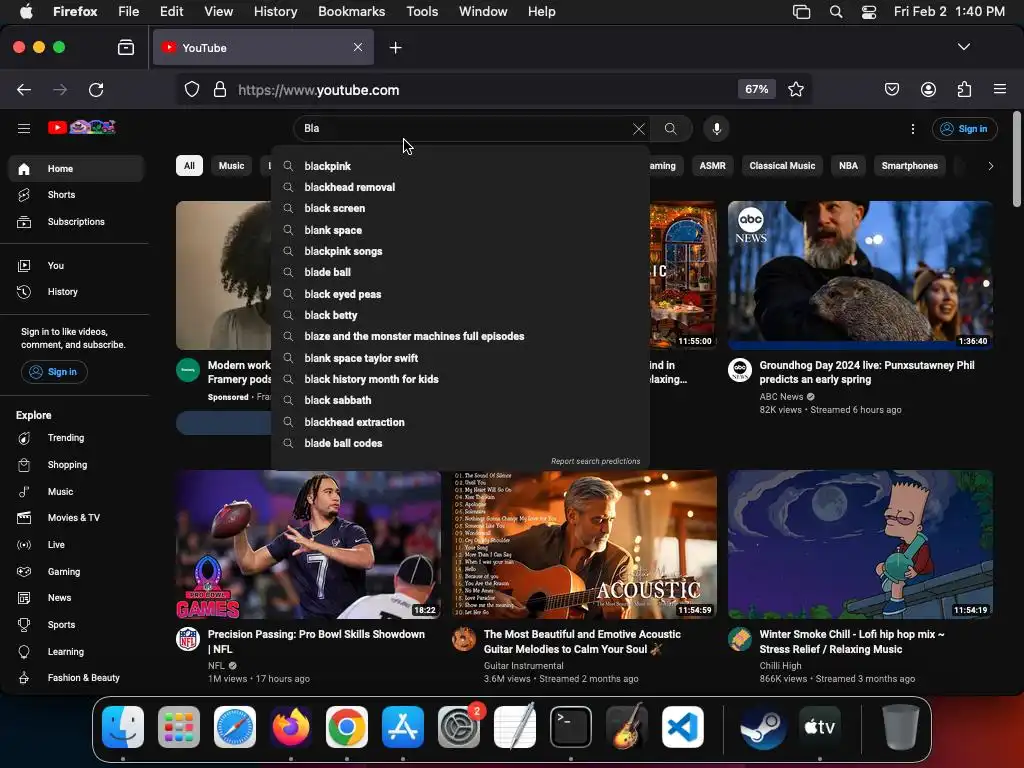Viewport: 1024px width, 768px height.
Task: Launch Steam from the dock
Action: point(763,726)
